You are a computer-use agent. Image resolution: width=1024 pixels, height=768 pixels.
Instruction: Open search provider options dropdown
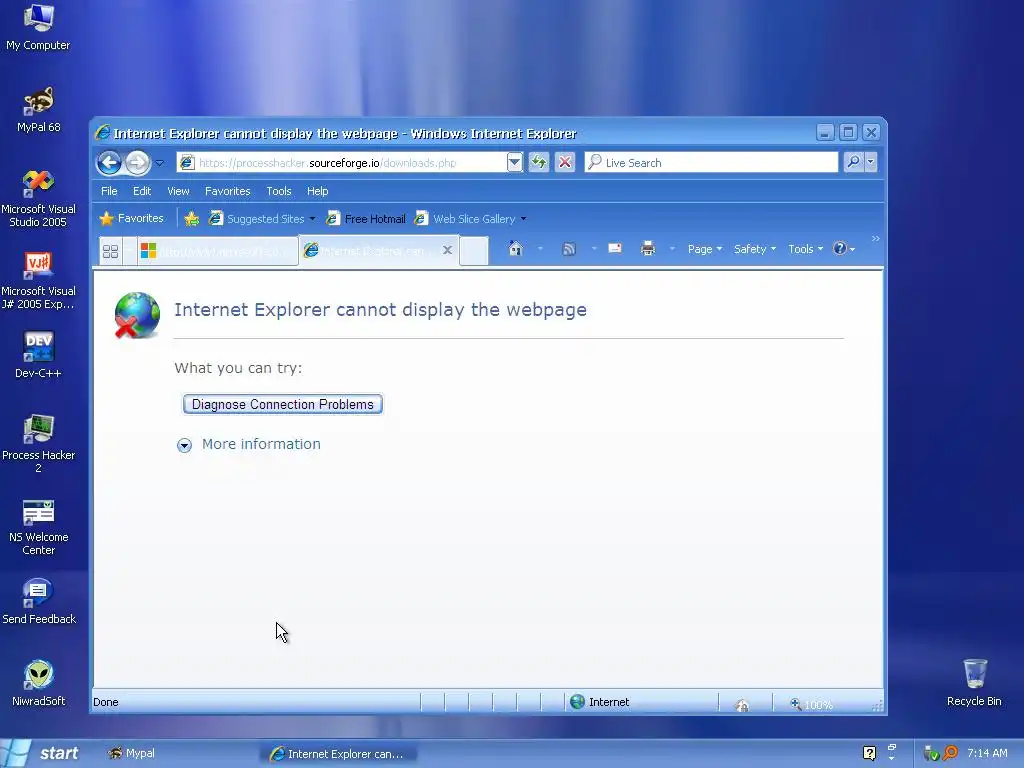click(x=871, y=162)
